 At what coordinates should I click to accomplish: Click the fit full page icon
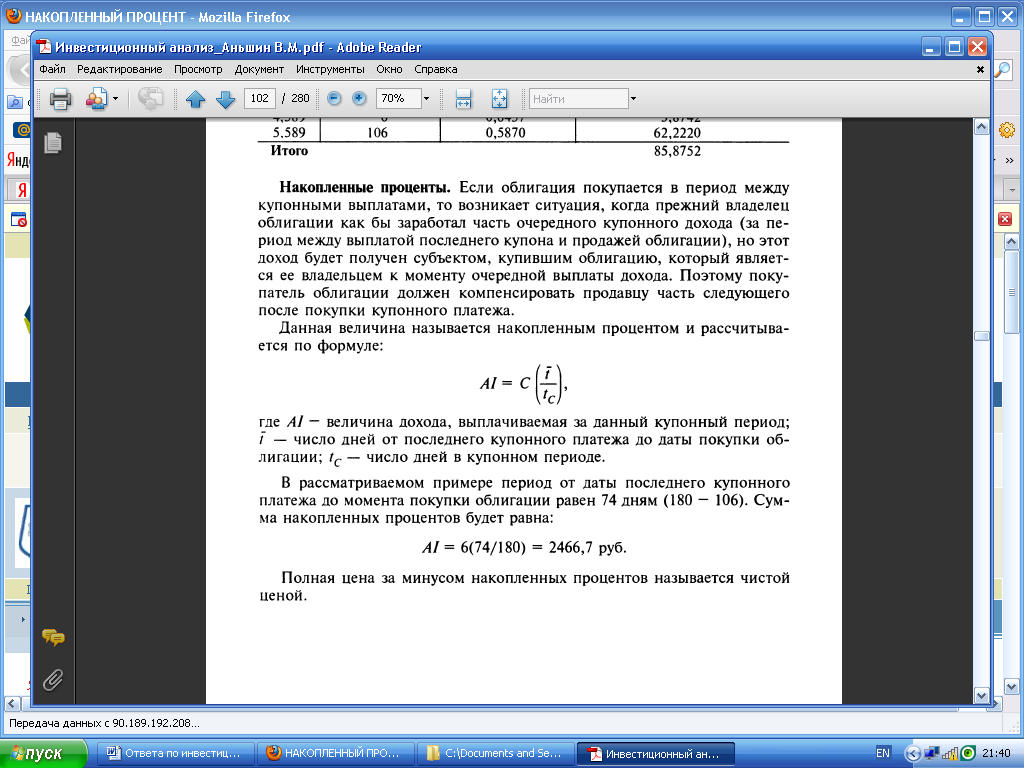pyautogui.click(x=499, y=99)
